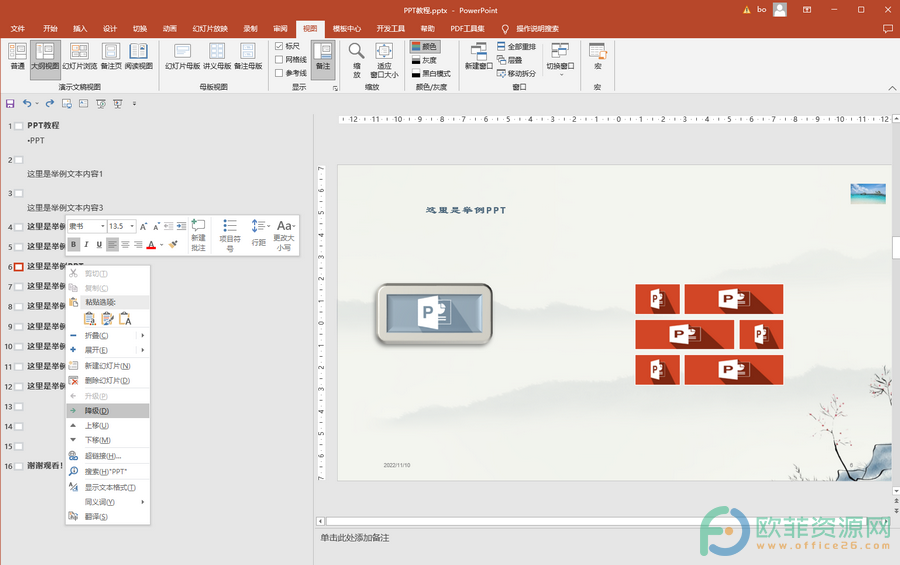The width and height of the screenshot is (900, 565).
Task: Select slide 16 谢谢观看 in outline
Action: pos(45,466)
